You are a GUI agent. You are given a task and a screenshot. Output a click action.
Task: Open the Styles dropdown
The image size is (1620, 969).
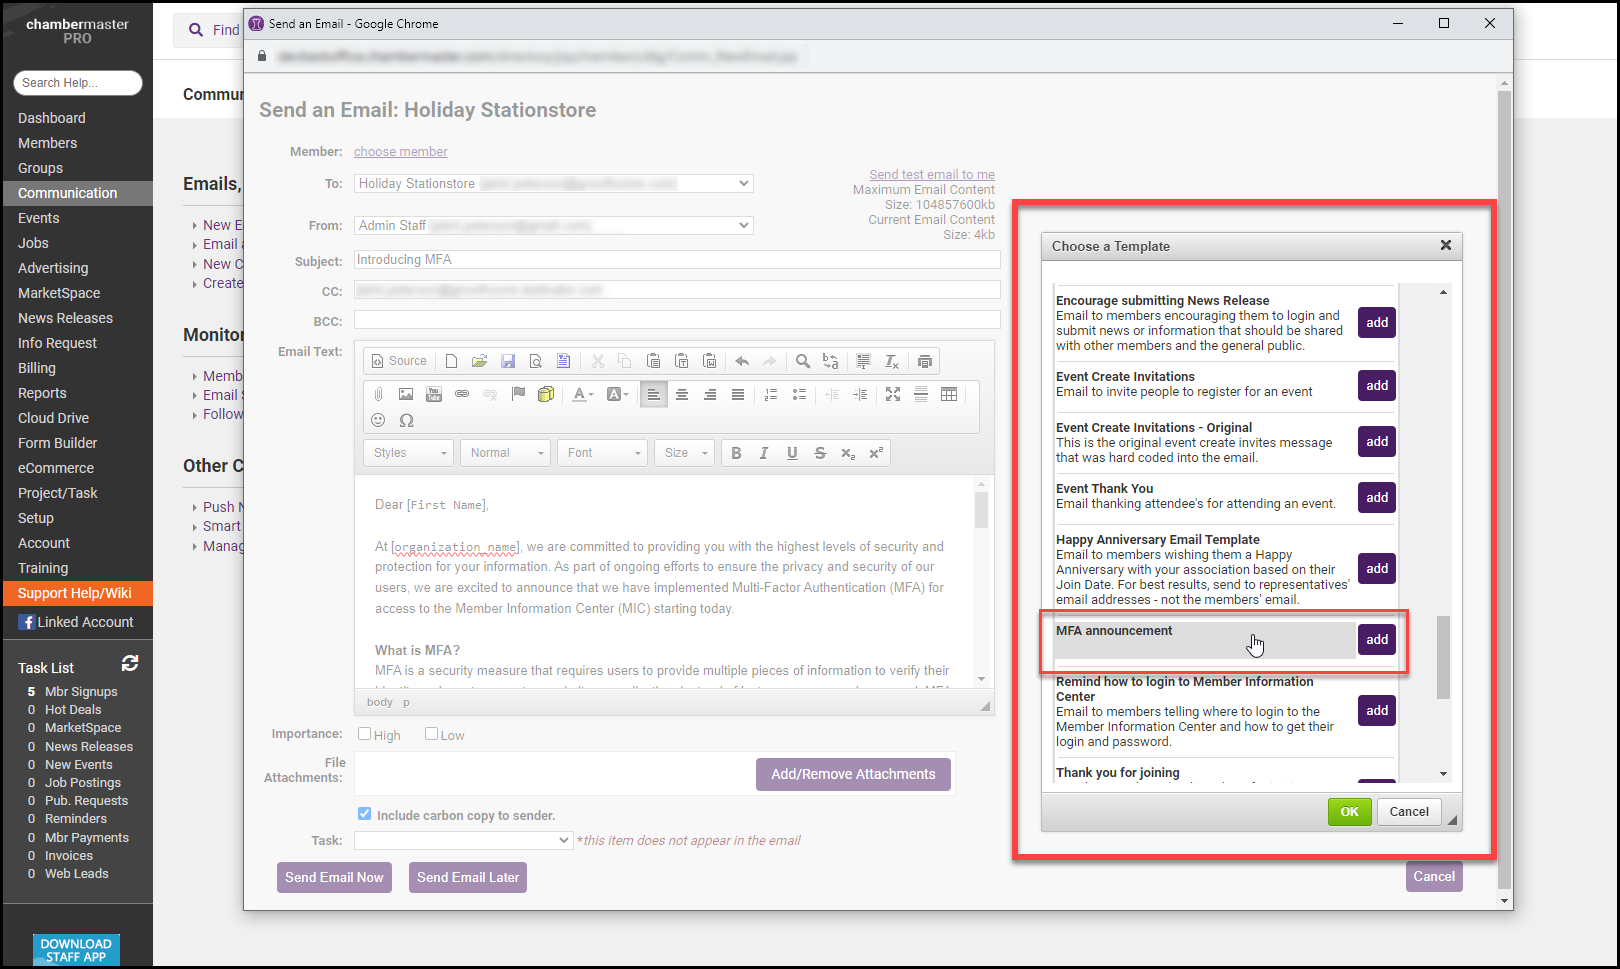point(408,453)
